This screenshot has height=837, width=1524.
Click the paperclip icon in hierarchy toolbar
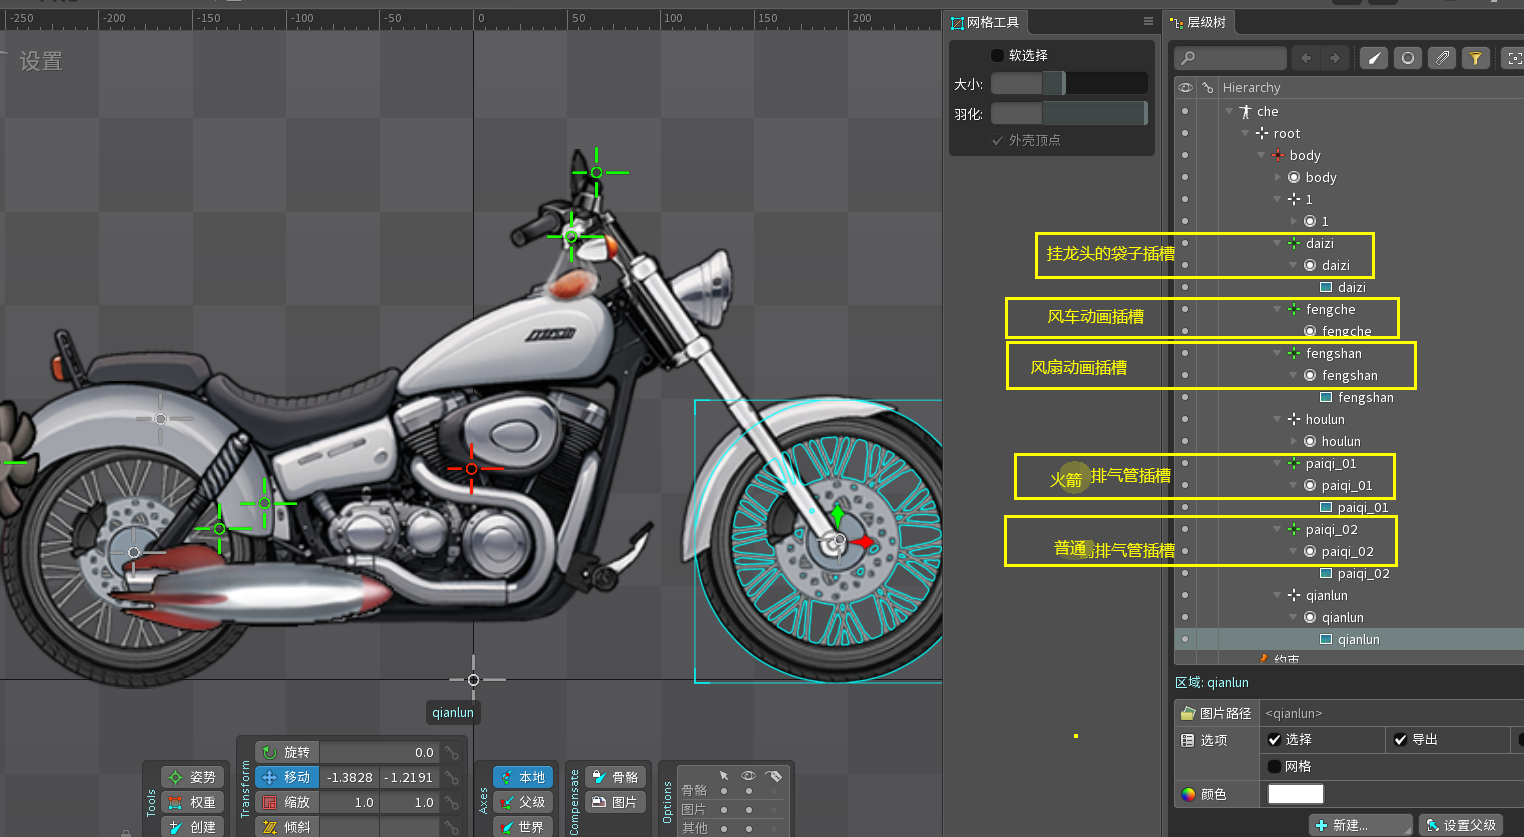(x=1441, y=58)
